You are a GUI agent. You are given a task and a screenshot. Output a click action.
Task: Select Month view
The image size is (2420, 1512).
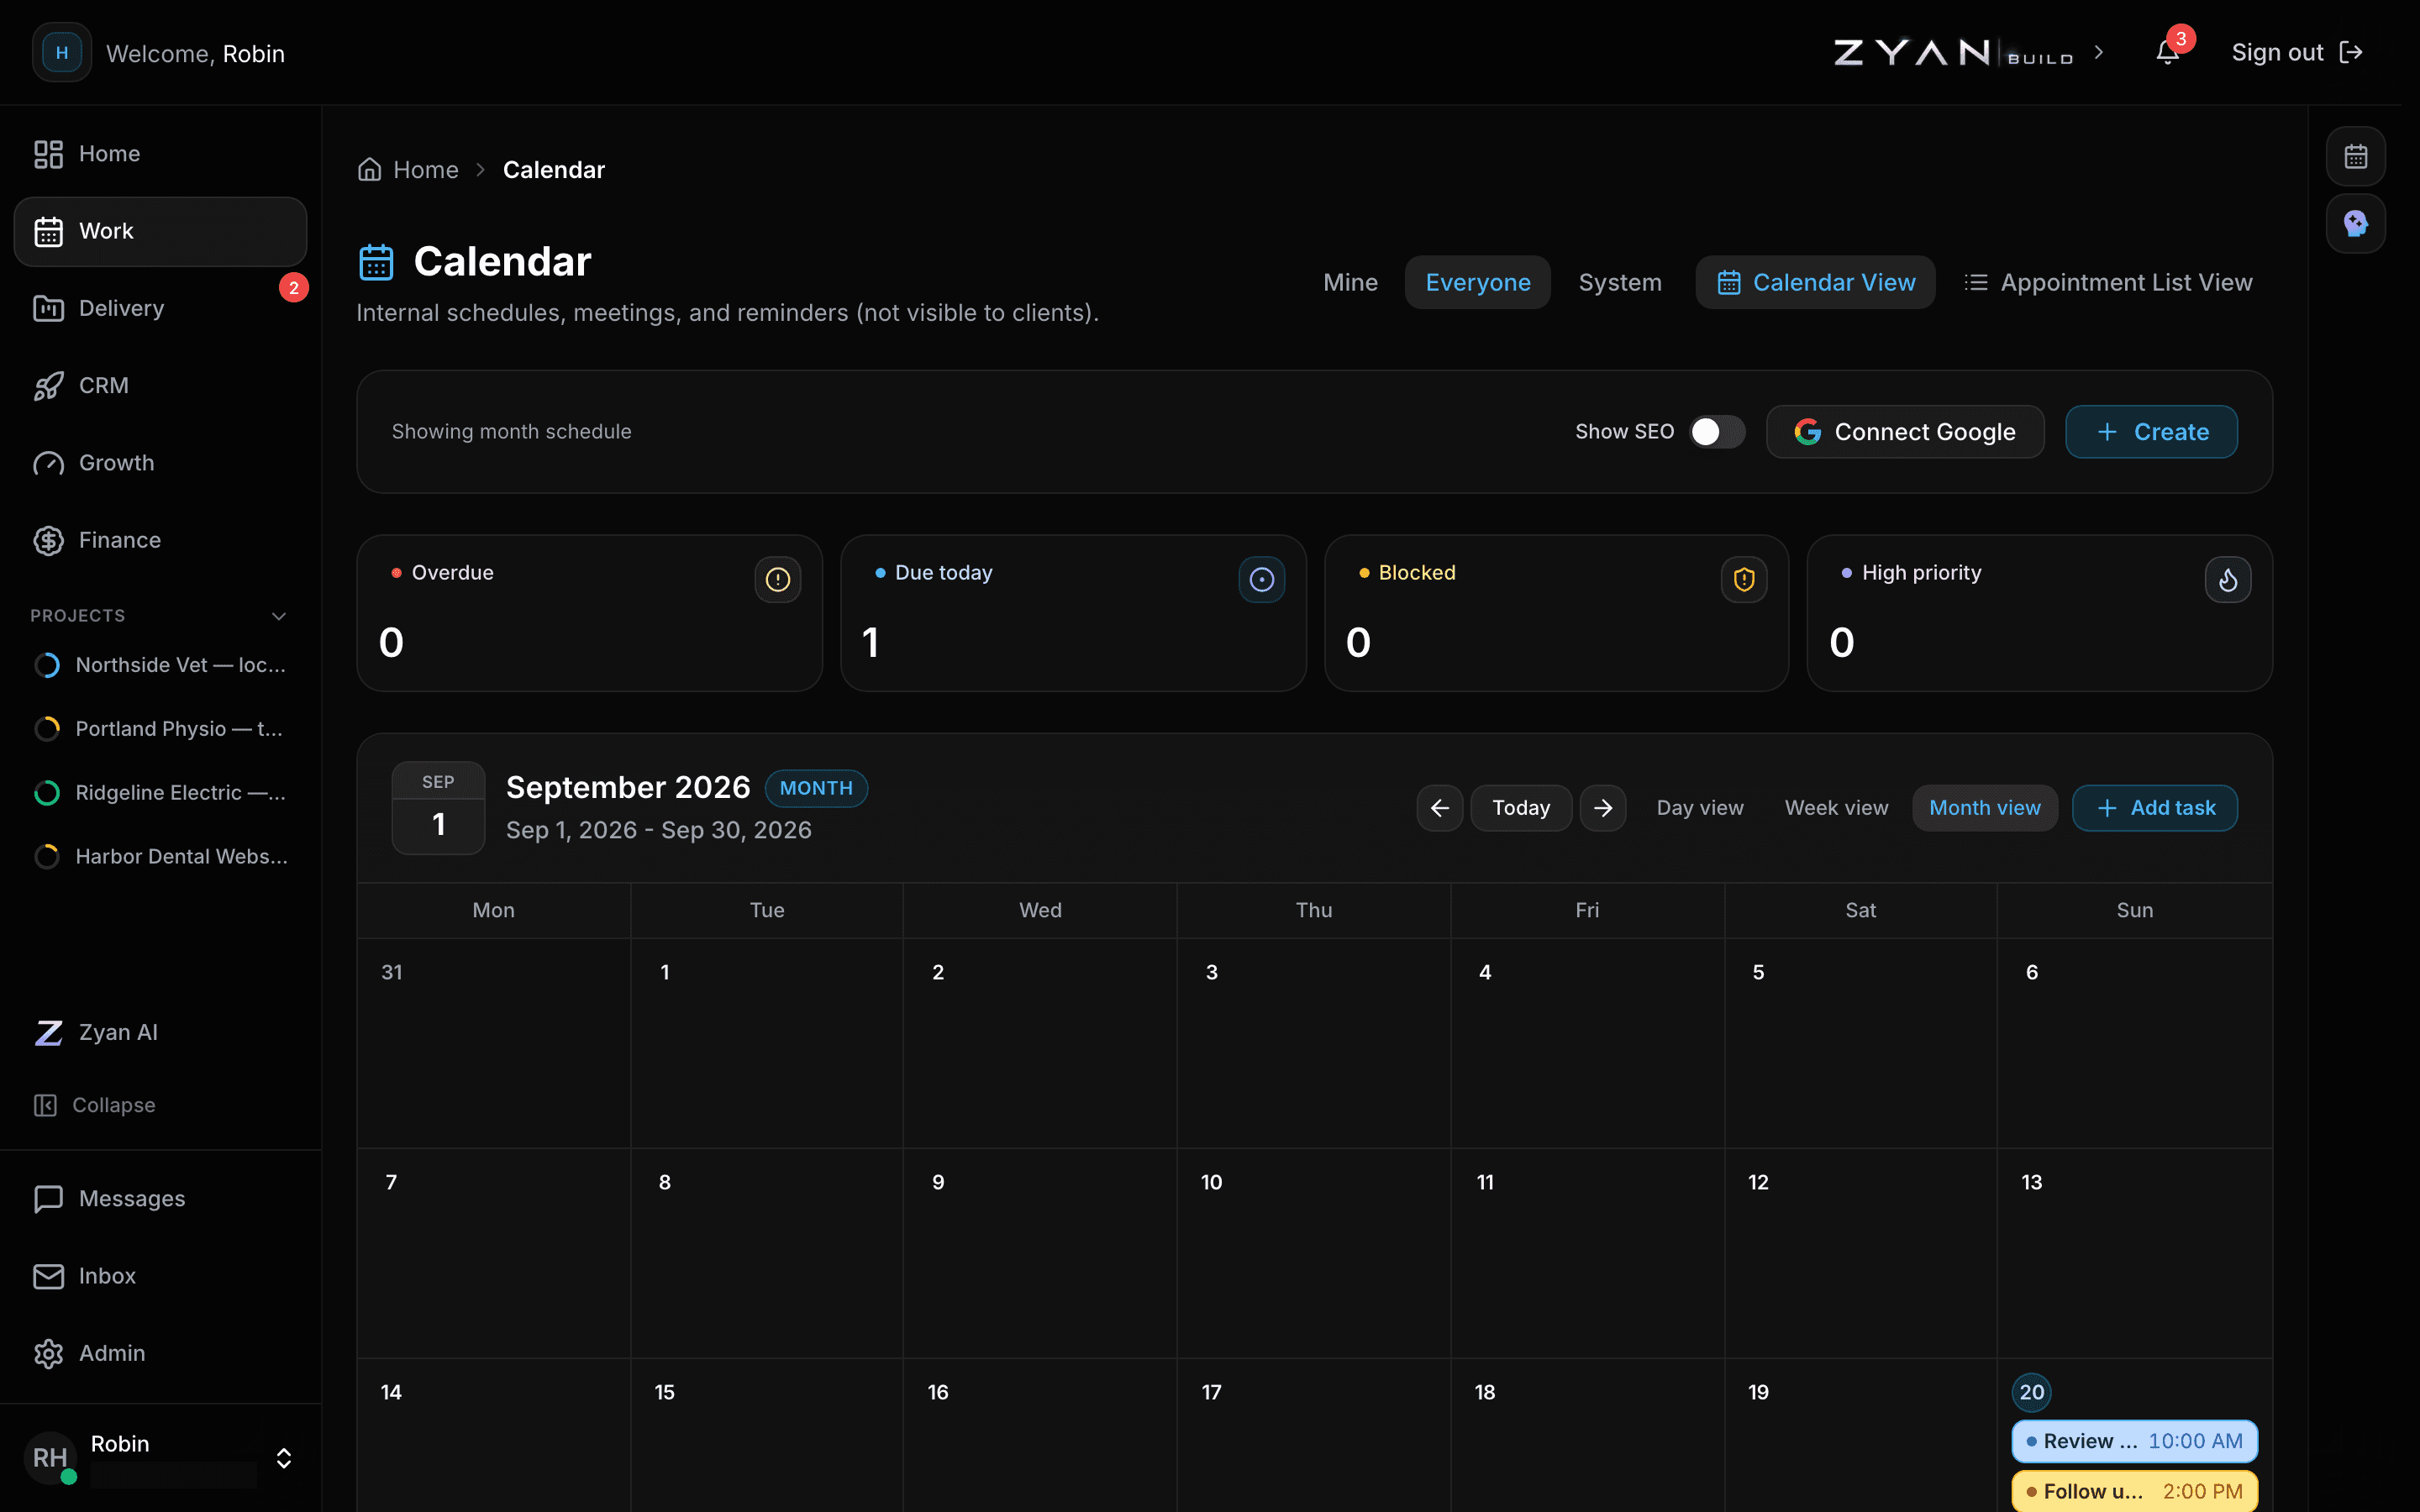[x=1985, y=808]
